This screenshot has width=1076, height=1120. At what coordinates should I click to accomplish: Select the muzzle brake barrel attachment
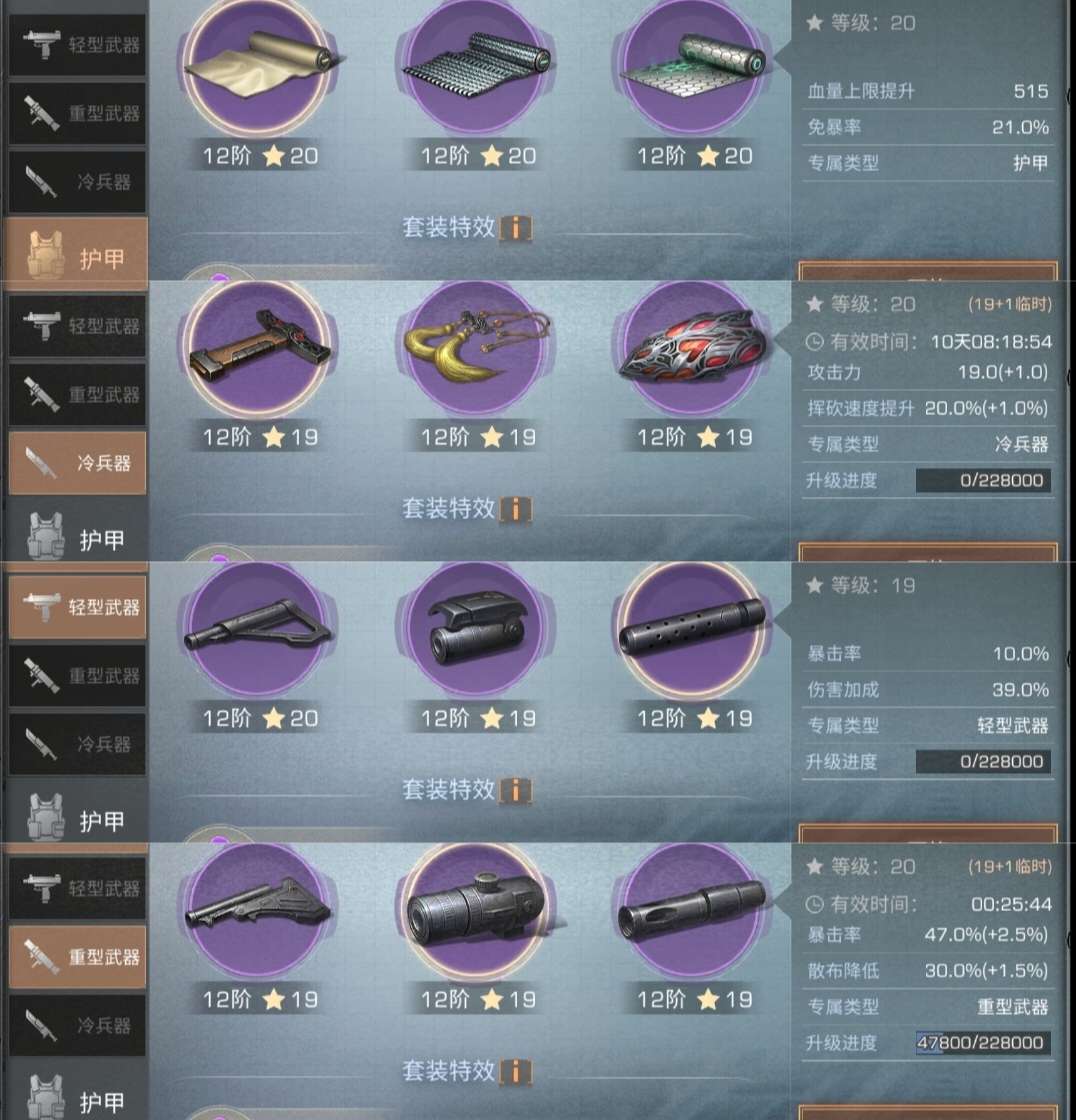(693, 911)
